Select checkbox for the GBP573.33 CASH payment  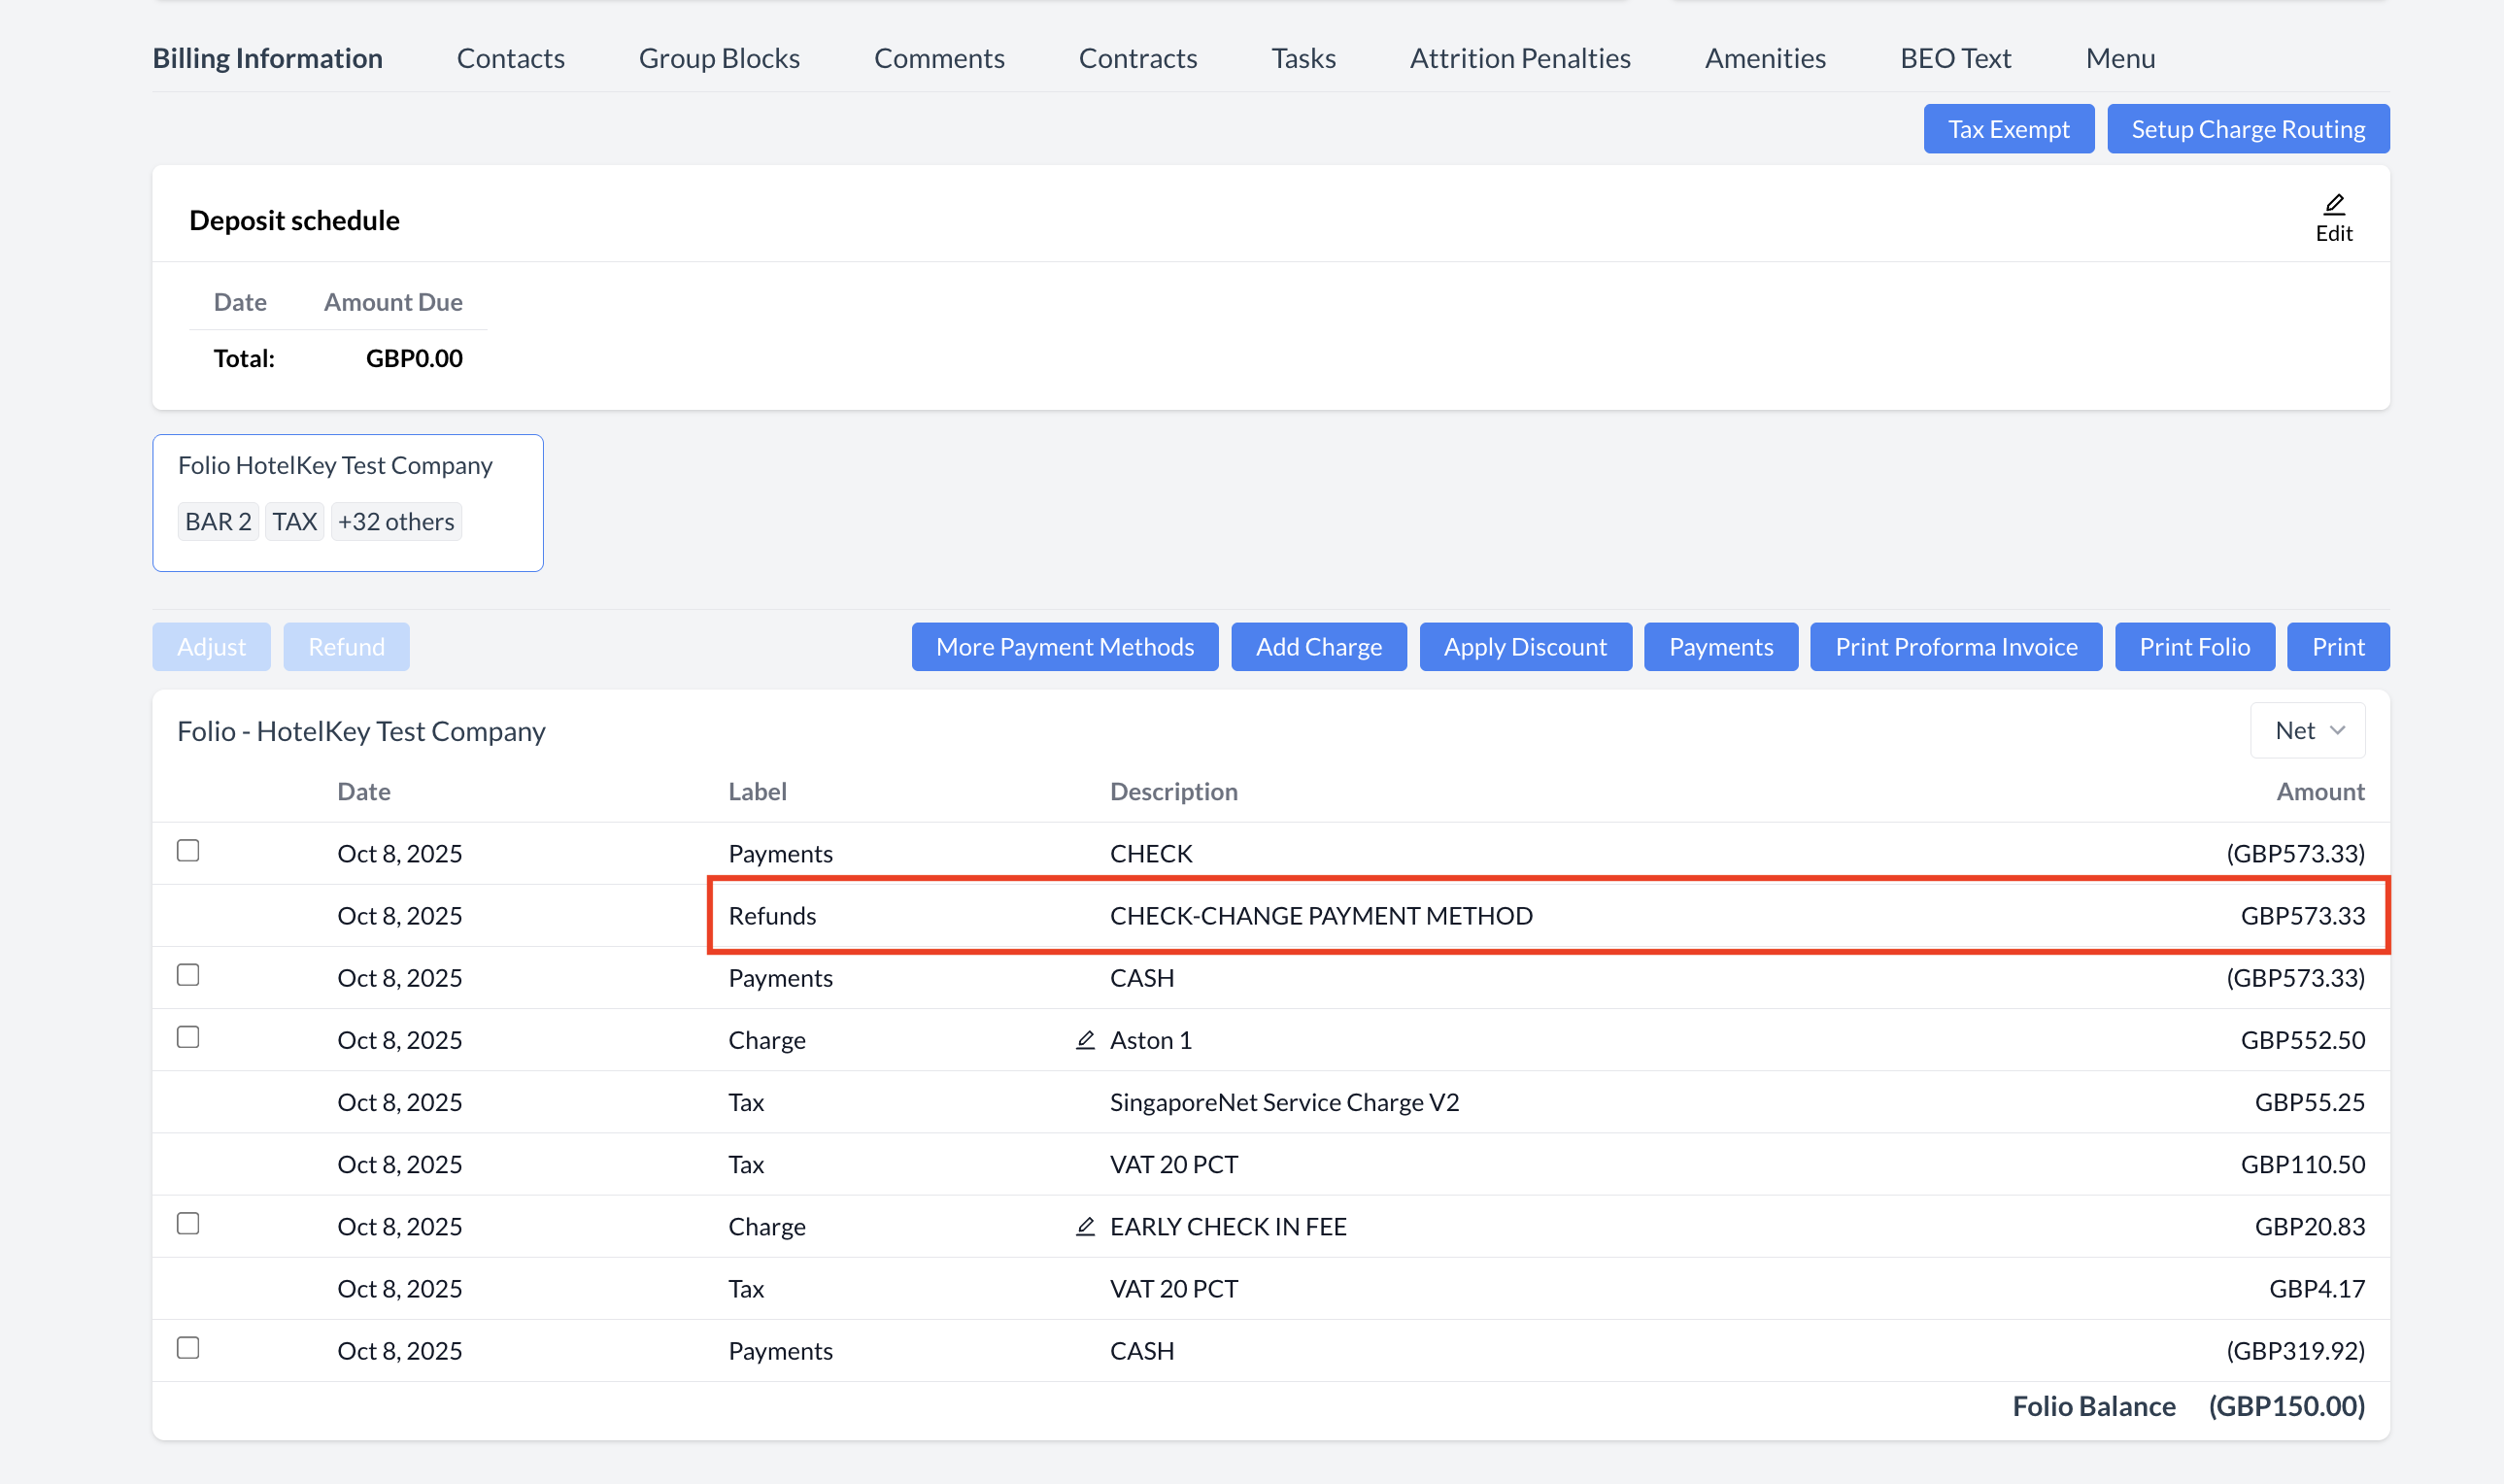pos(188,975)
